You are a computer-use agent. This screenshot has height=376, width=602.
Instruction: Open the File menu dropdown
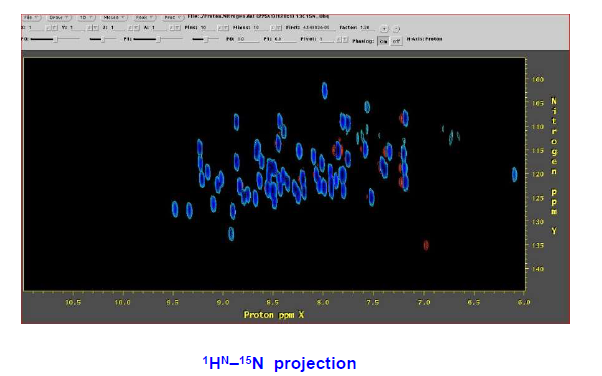31,17
